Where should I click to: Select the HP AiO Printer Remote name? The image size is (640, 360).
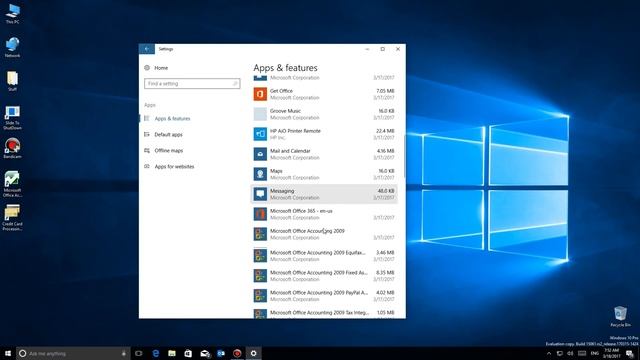click(x=295, y=131)
